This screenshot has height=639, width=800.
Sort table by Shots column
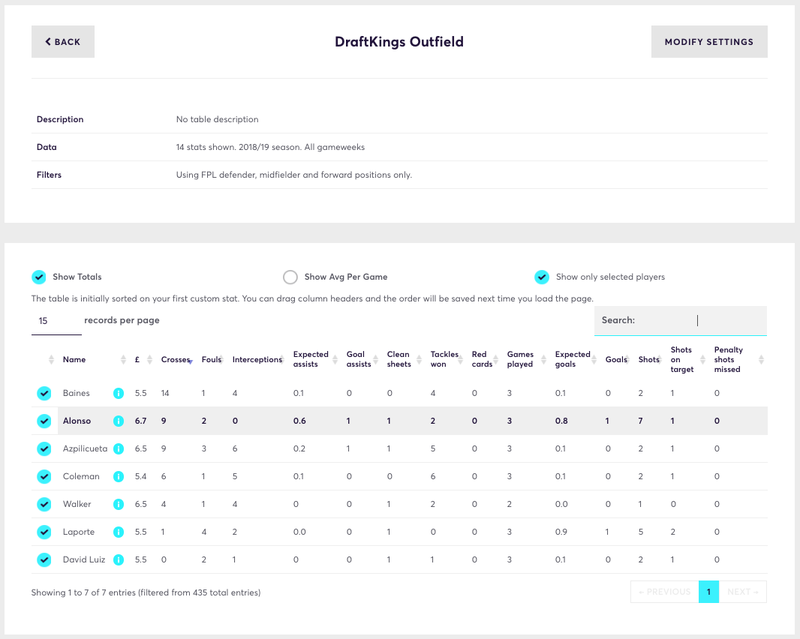point(649,359)
